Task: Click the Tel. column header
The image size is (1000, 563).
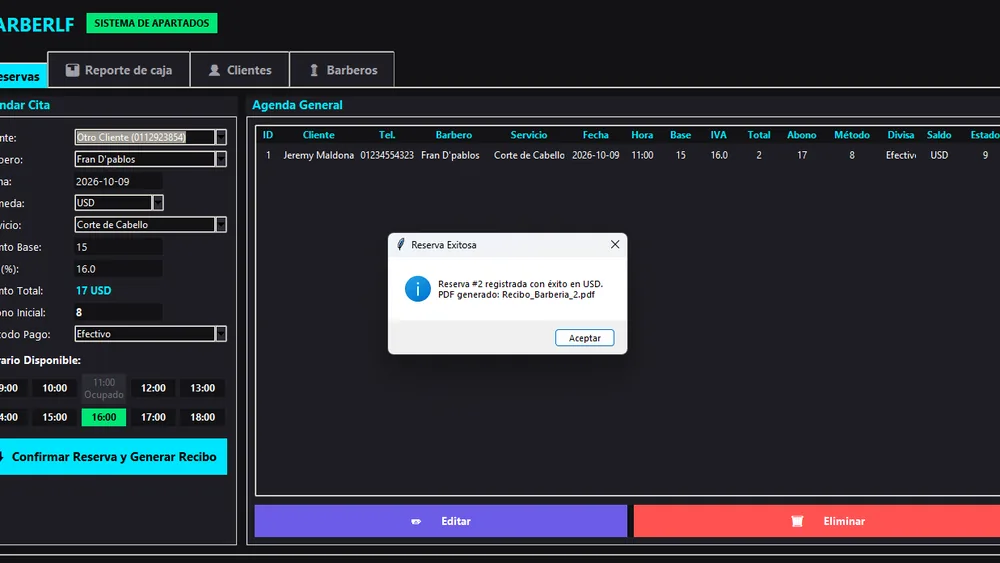Action: pos(387,135)
